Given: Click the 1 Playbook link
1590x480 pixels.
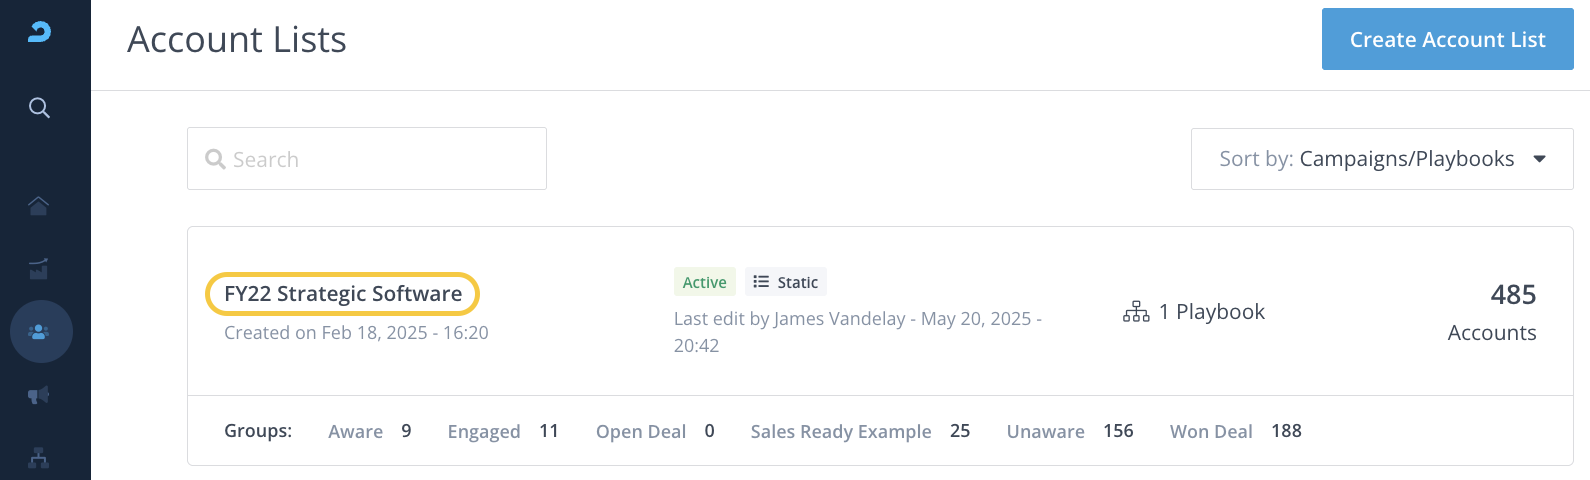Looking at the screenshot, I should (x=1211, y=312).
